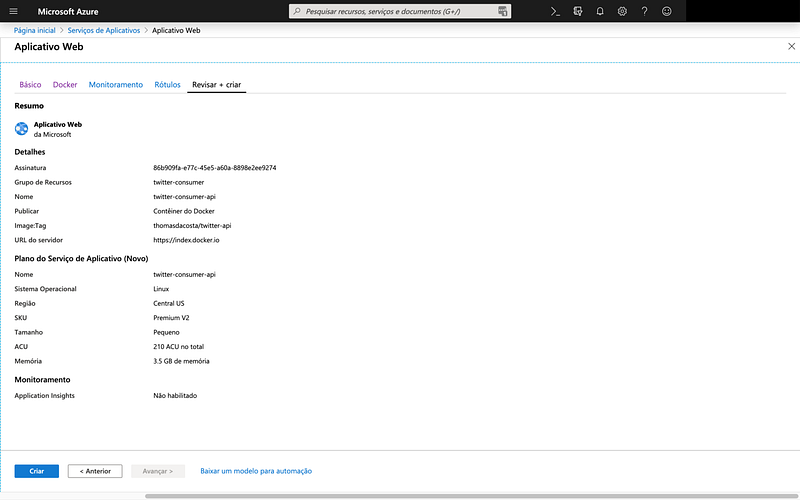The width and height of the screenshot is (800, 500).
Task: Open directory and subscription filter icon
Action: [578, 11]
